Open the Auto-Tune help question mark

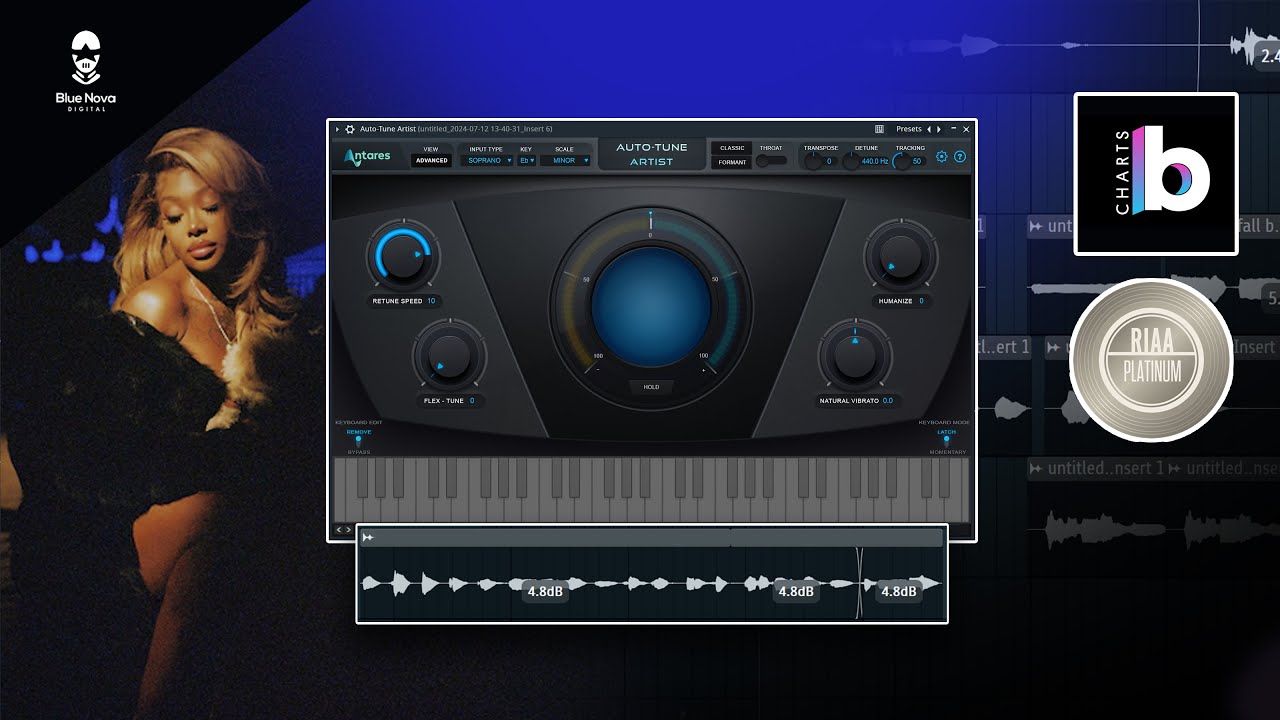[960, 157]
